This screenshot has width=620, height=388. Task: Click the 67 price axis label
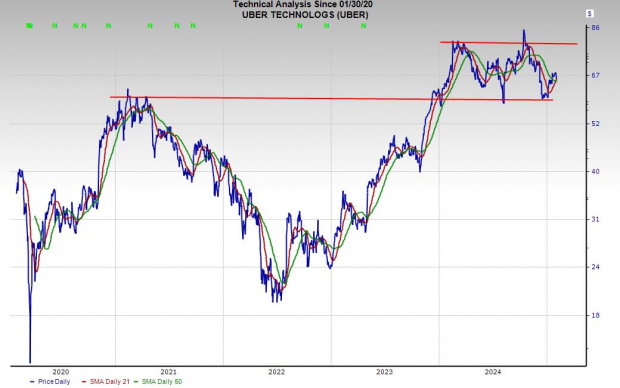click(595, 76)
